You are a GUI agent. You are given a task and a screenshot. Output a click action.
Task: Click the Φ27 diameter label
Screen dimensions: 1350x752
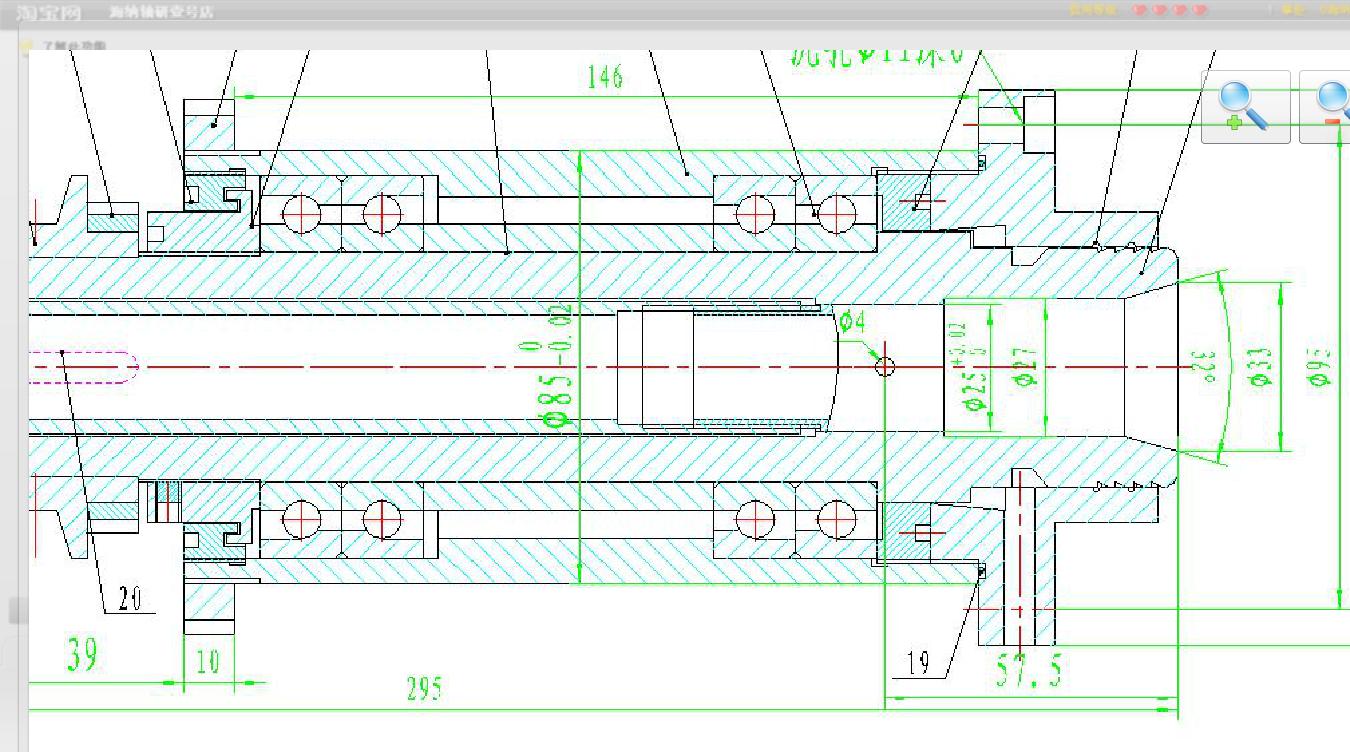coord(1025,366)
